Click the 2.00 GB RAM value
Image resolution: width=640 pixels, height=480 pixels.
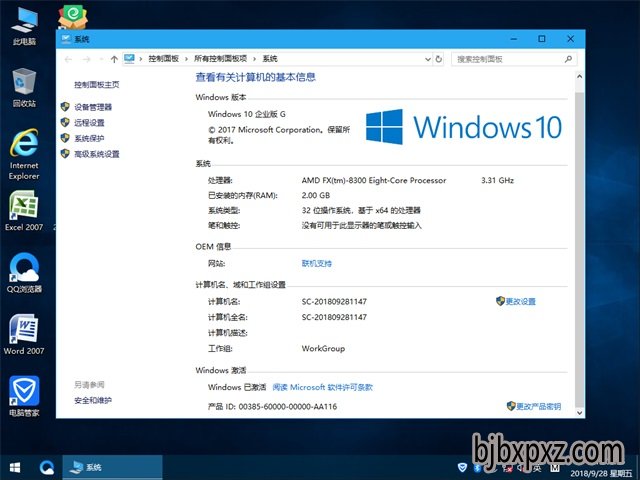pyautogui.click(x=316, y=195)
